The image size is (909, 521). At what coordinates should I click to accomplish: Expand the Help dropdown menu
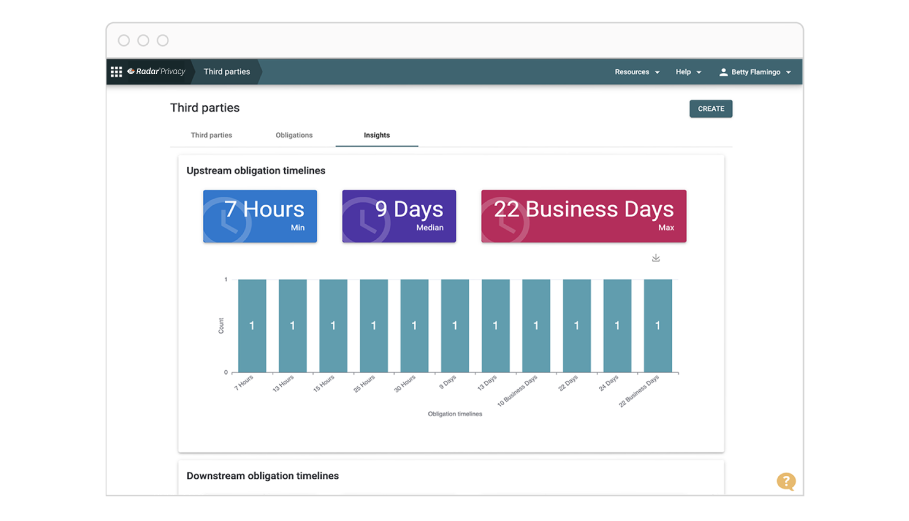click(x=688, y=72)
